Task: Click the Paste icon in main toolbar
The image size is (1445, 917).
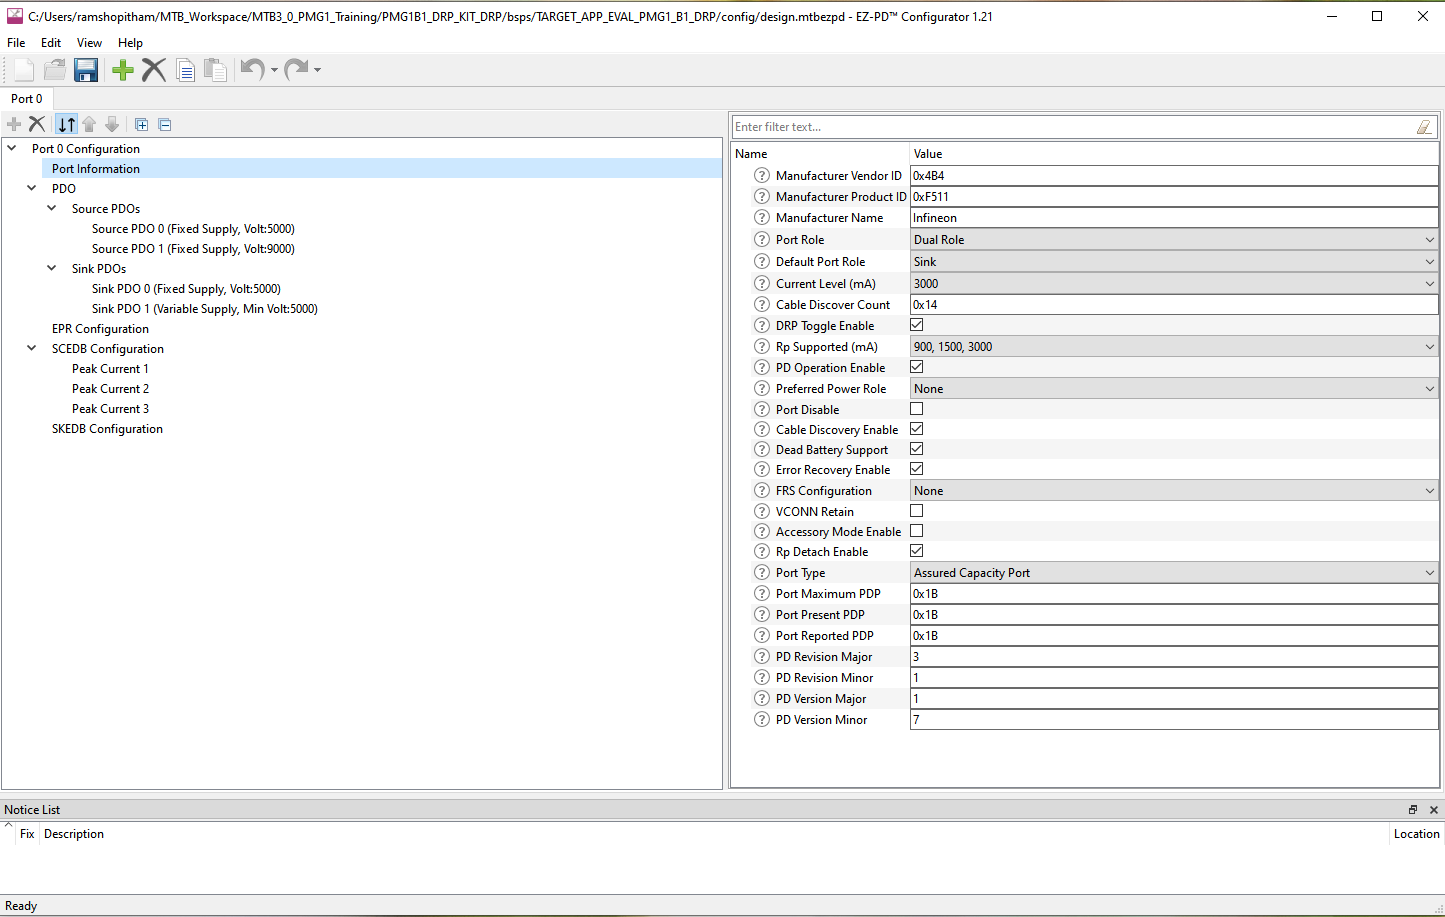Action: tap(215, 69)
